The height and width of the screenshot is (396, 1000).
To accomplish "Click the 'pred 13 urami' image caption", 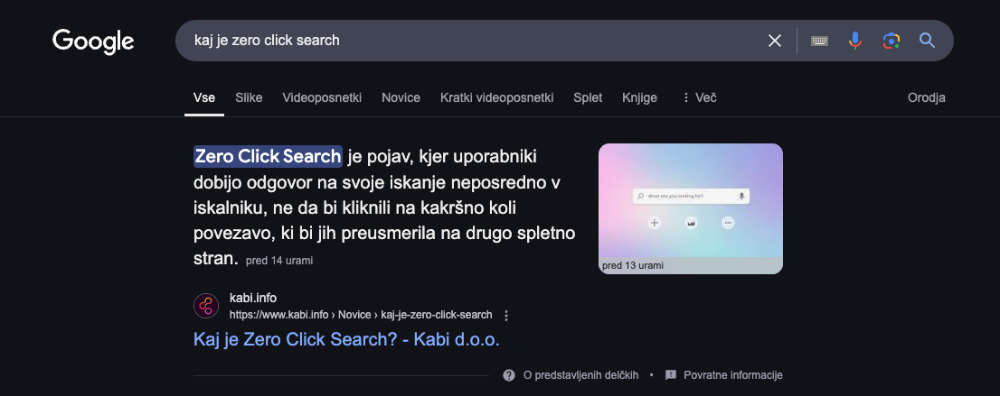I will point(633,265).
